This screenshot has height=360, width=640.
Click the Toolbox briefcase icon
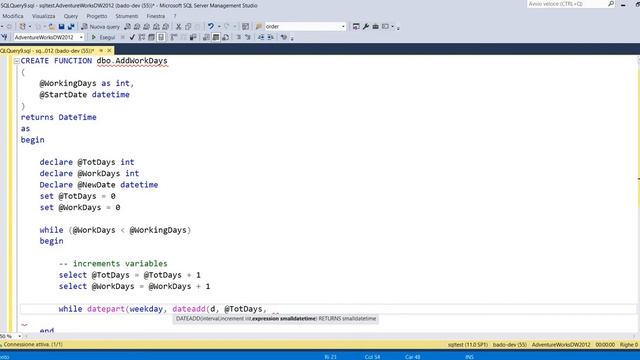tap(376, 27)
